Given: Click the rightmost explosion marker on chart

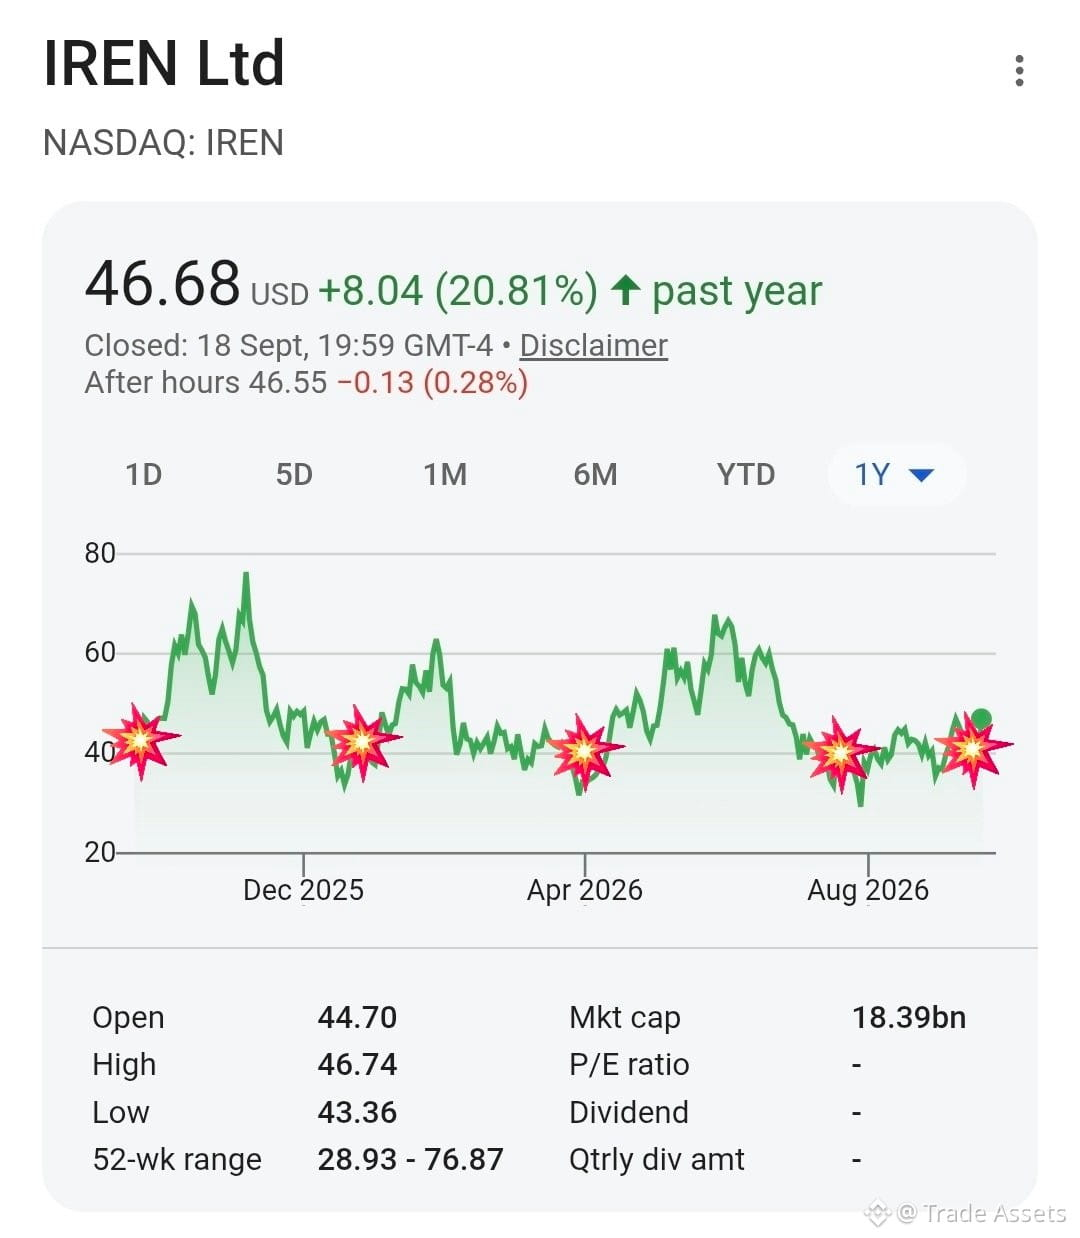Looking at the screenshot, I should [972, 748].
